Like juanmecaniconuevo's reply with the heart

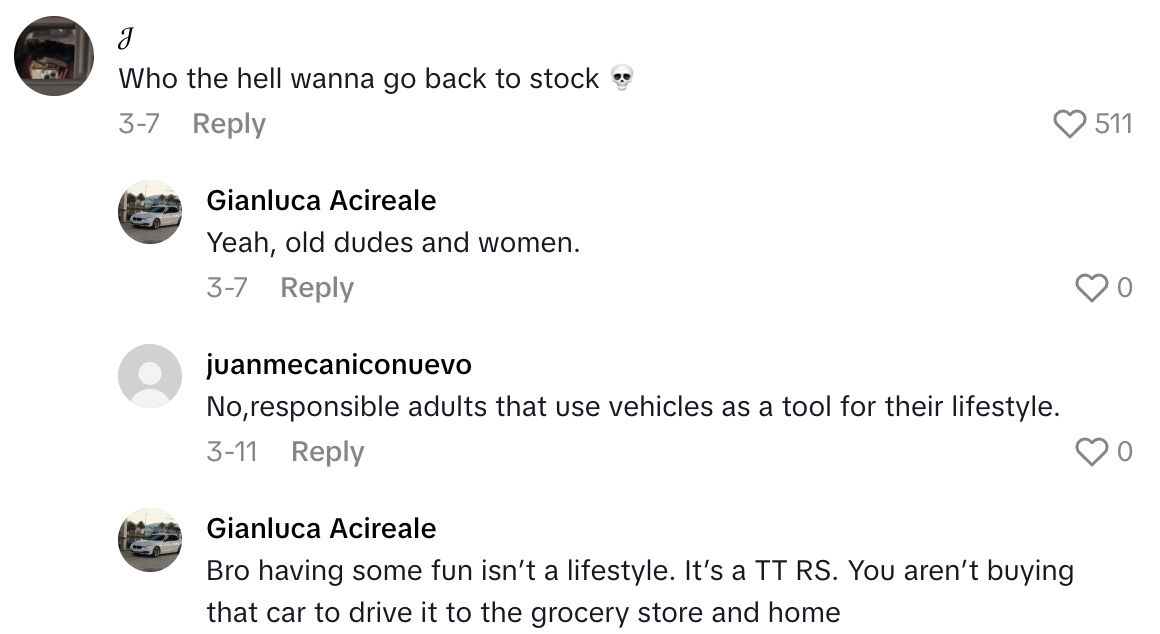coord(1090,452)
